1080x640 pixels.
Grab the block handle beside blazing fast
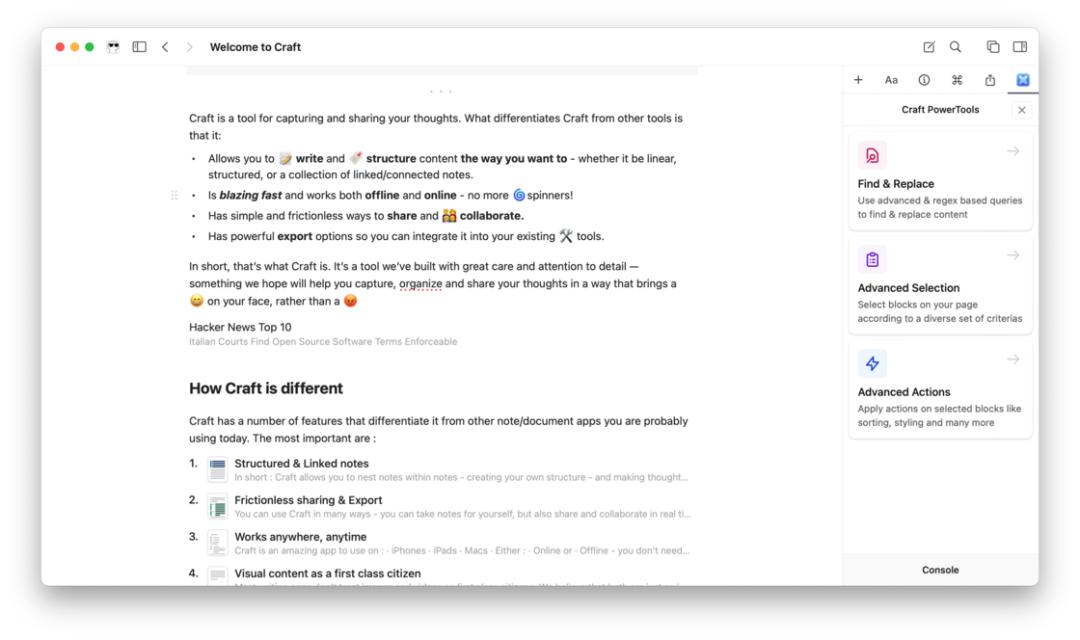click(x=174, y=196)
